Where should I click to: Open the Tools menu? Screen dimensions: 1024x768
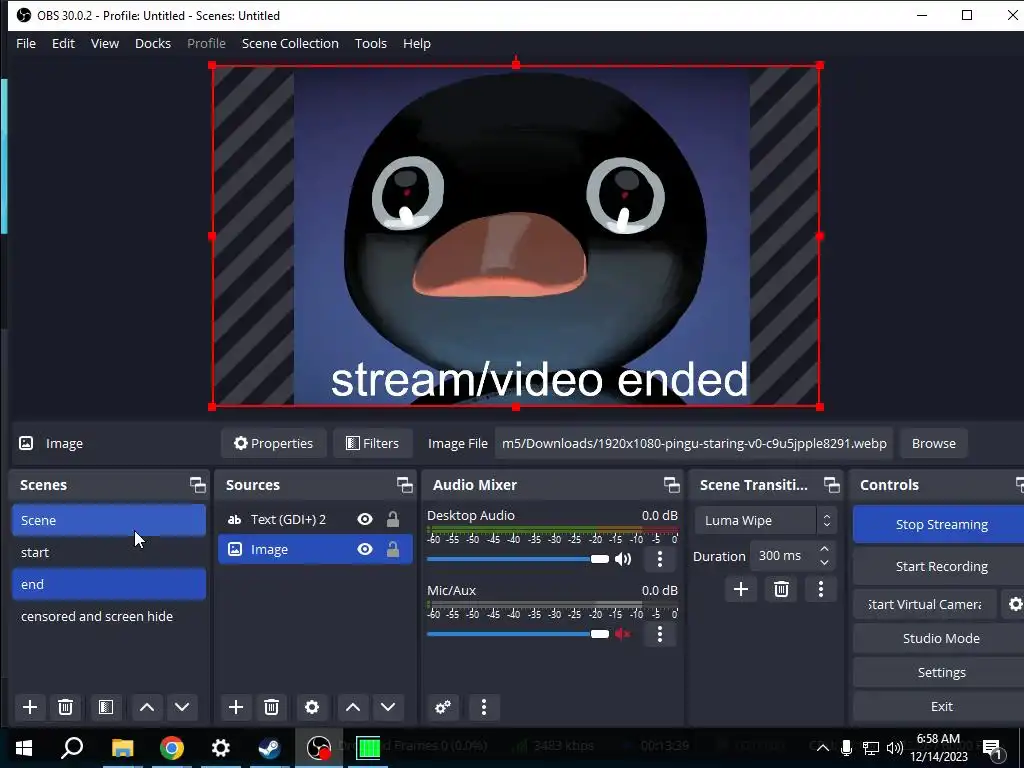(x=370, y=43)
